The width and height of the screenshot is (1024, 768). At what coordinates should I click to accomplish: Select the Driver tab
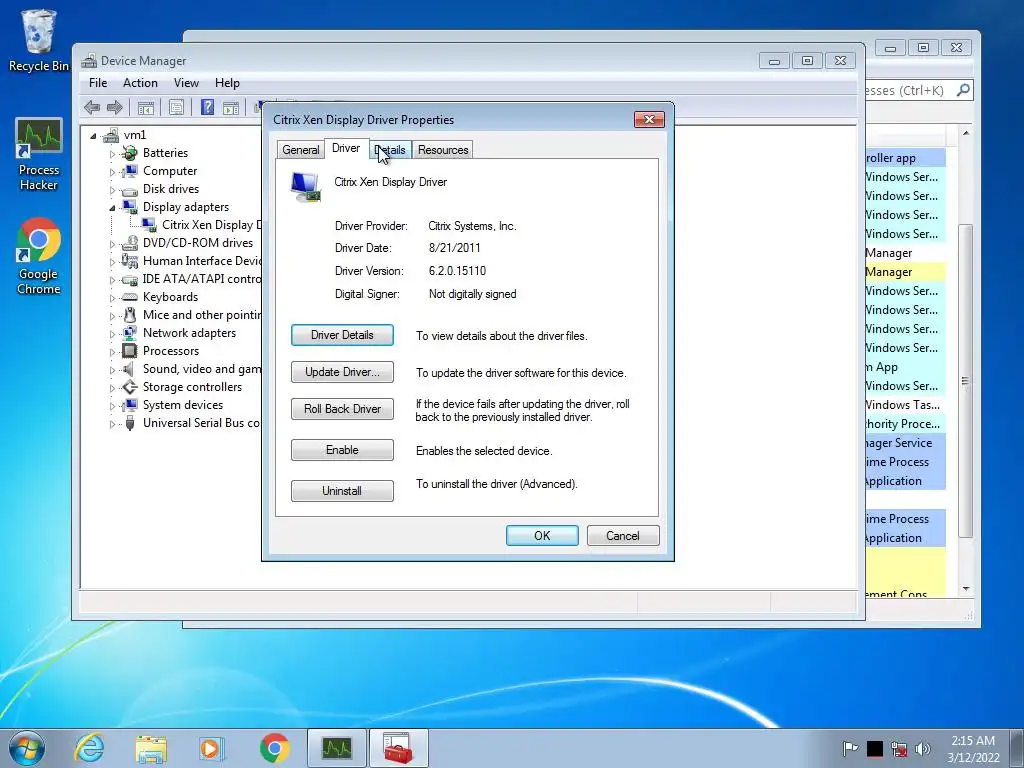point(346,148)
